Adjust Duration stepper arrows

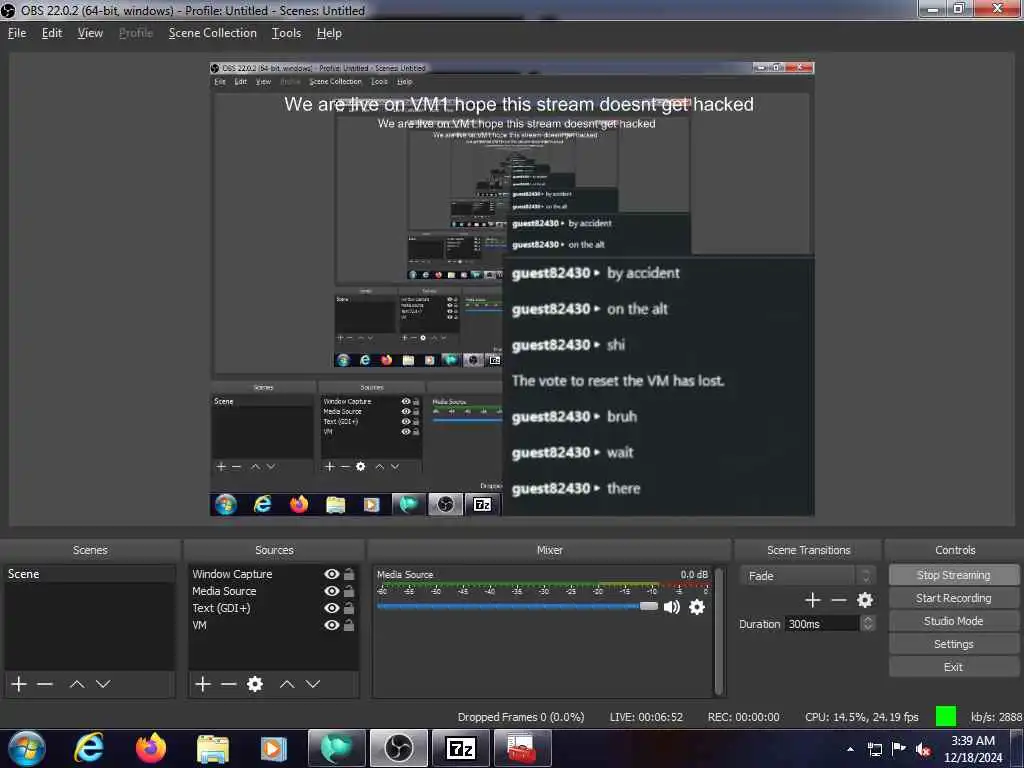tap(868, 624)
